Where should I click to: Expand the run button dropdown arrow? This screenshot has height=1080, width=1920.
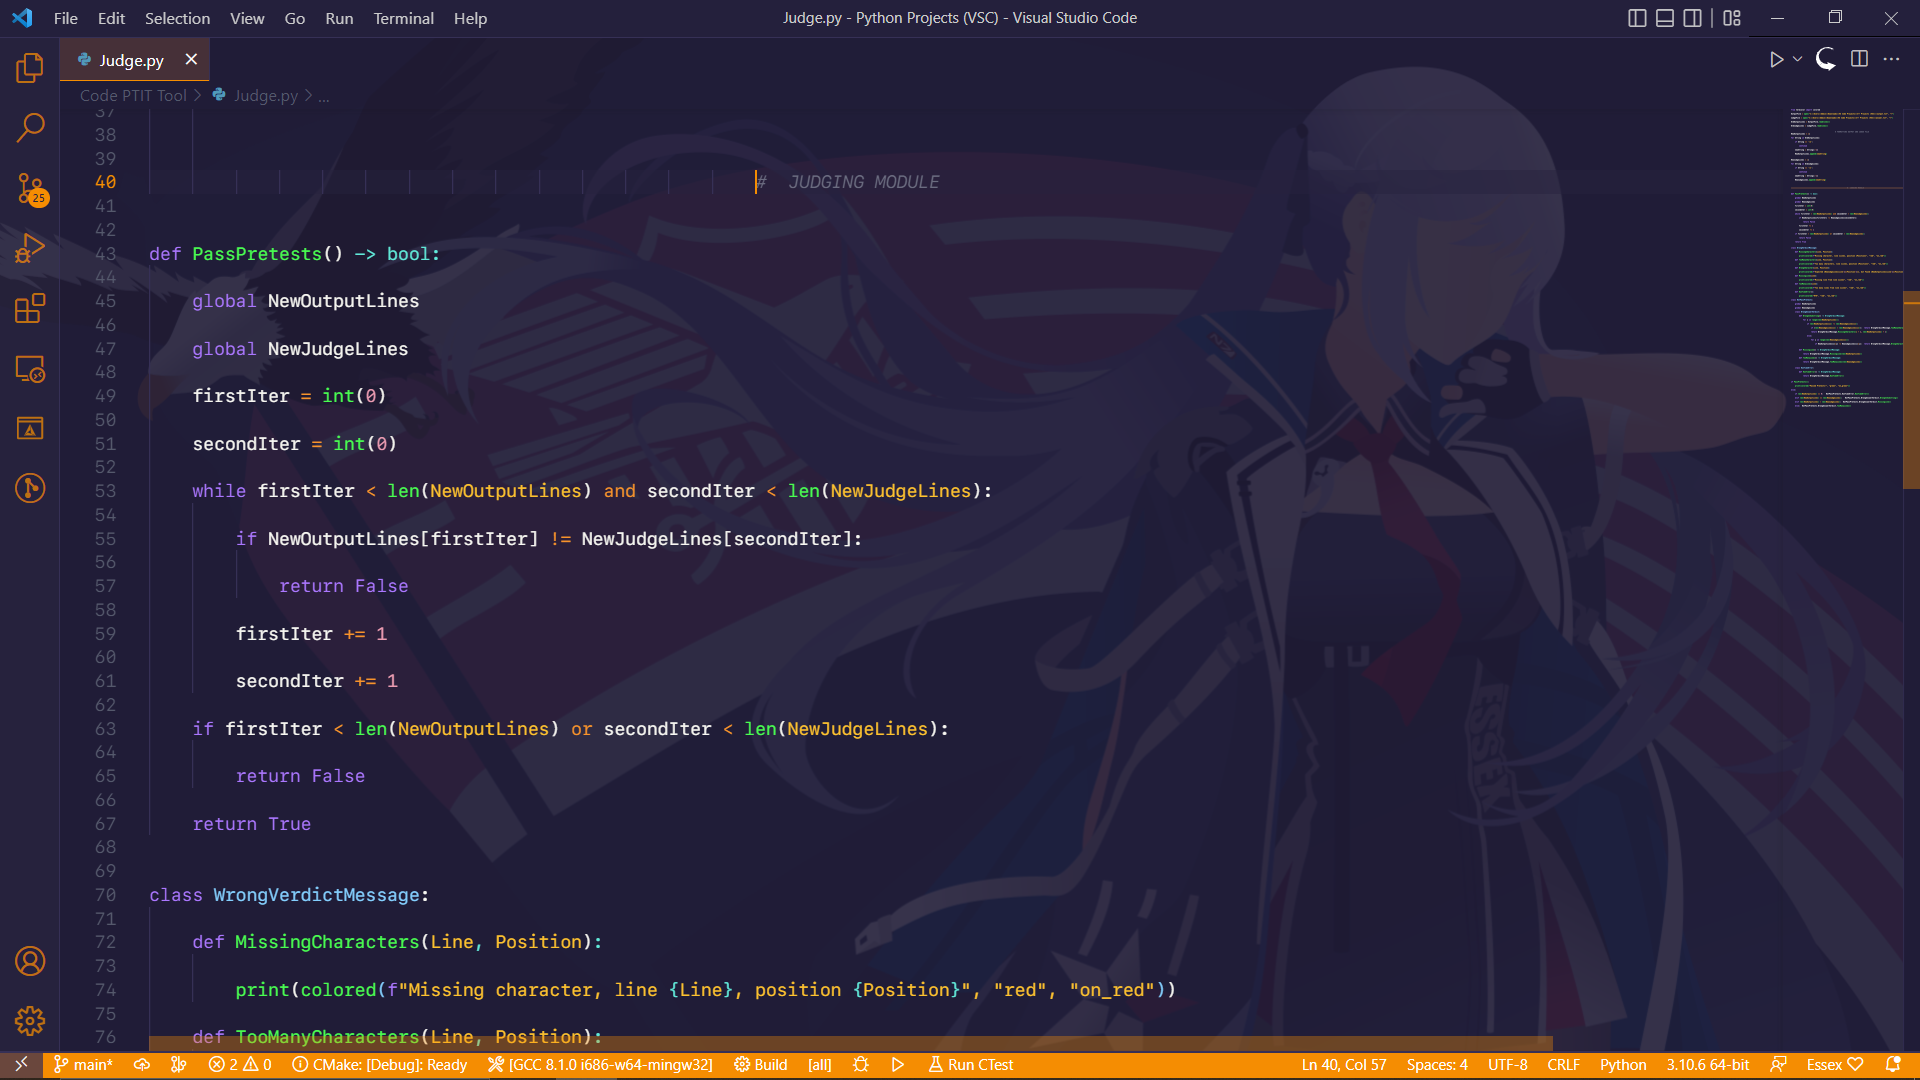pyautogui.click(x=1797, y=60)
